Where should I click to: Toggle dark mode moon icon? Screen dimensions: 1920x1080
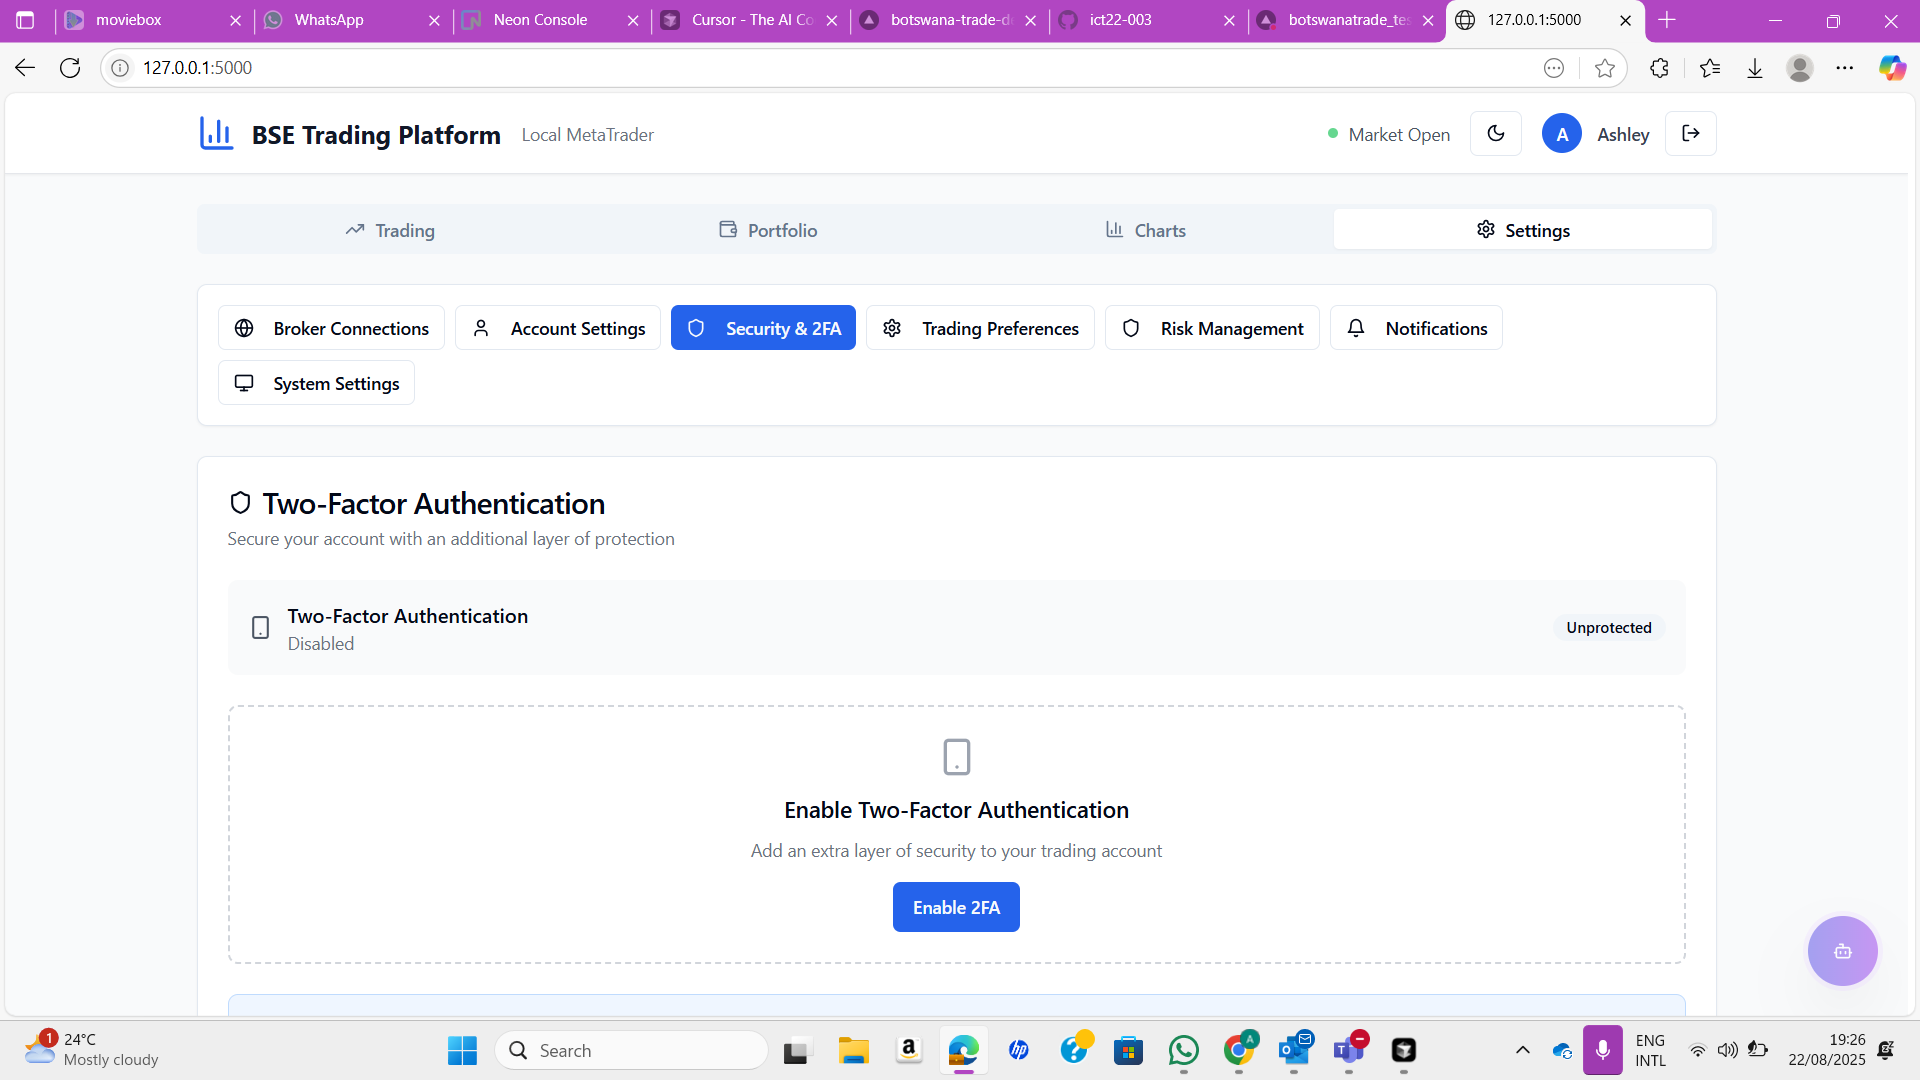[x=1495, y=134]
